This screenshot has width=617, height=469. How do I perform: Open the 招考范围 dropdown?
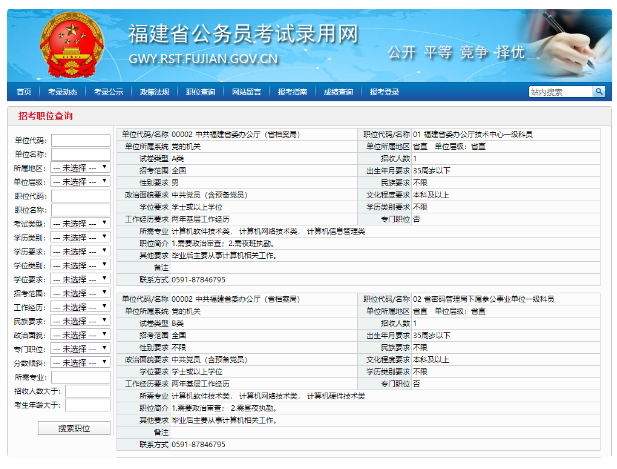tap(80, 293)
